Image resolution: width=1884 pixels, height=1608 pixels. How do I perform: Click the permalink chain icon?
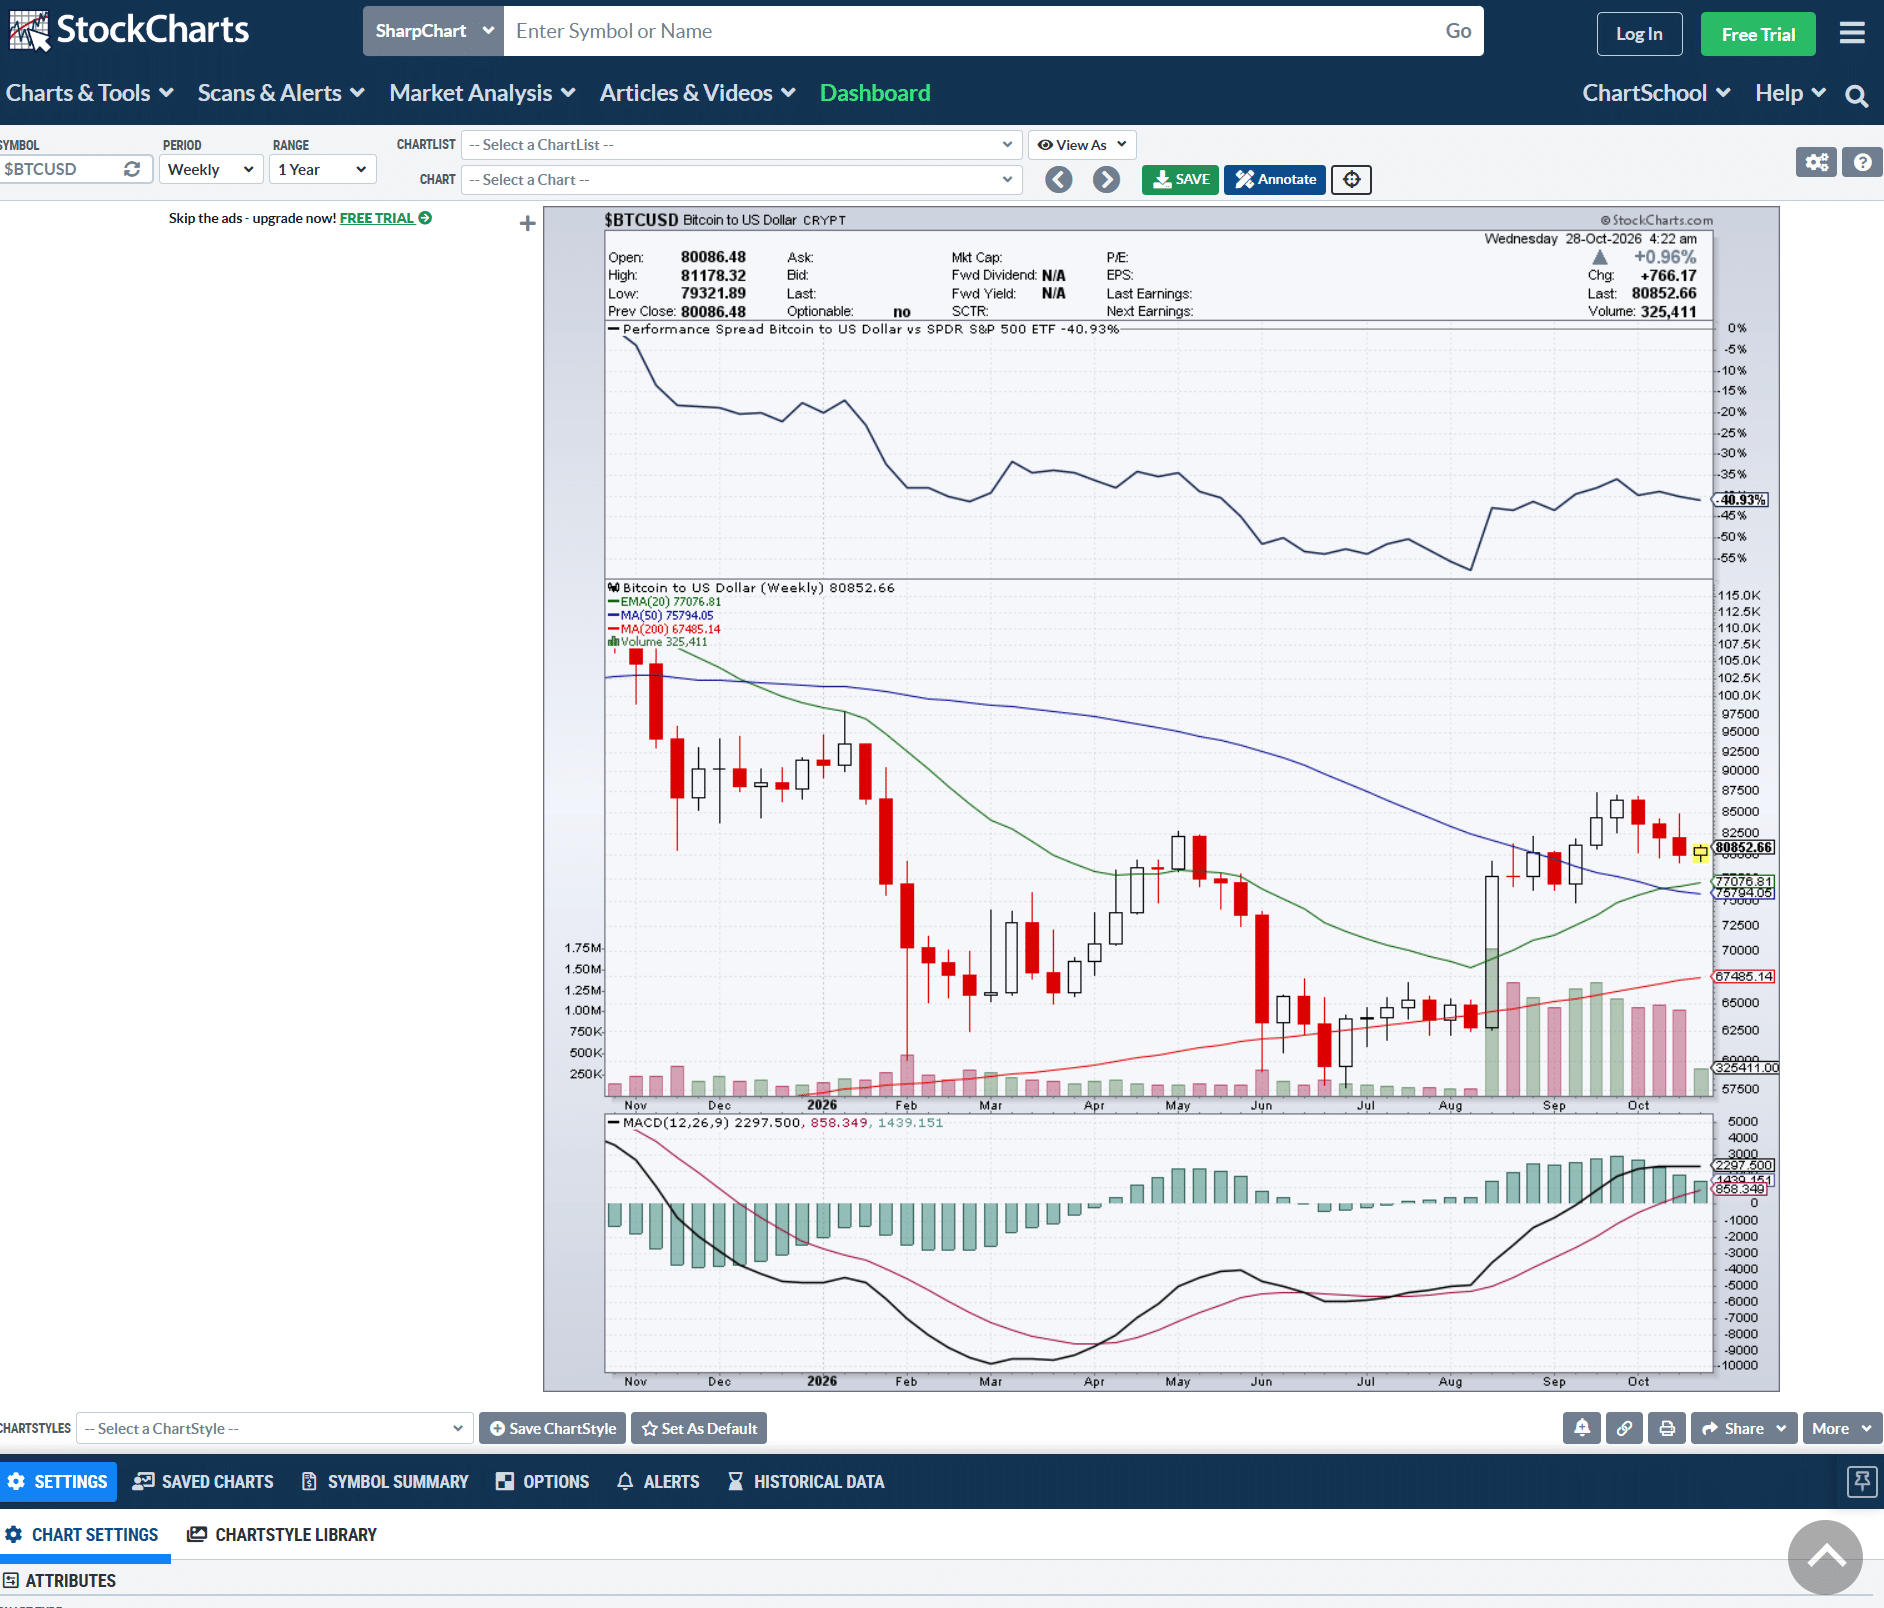click(1625, 1428)
